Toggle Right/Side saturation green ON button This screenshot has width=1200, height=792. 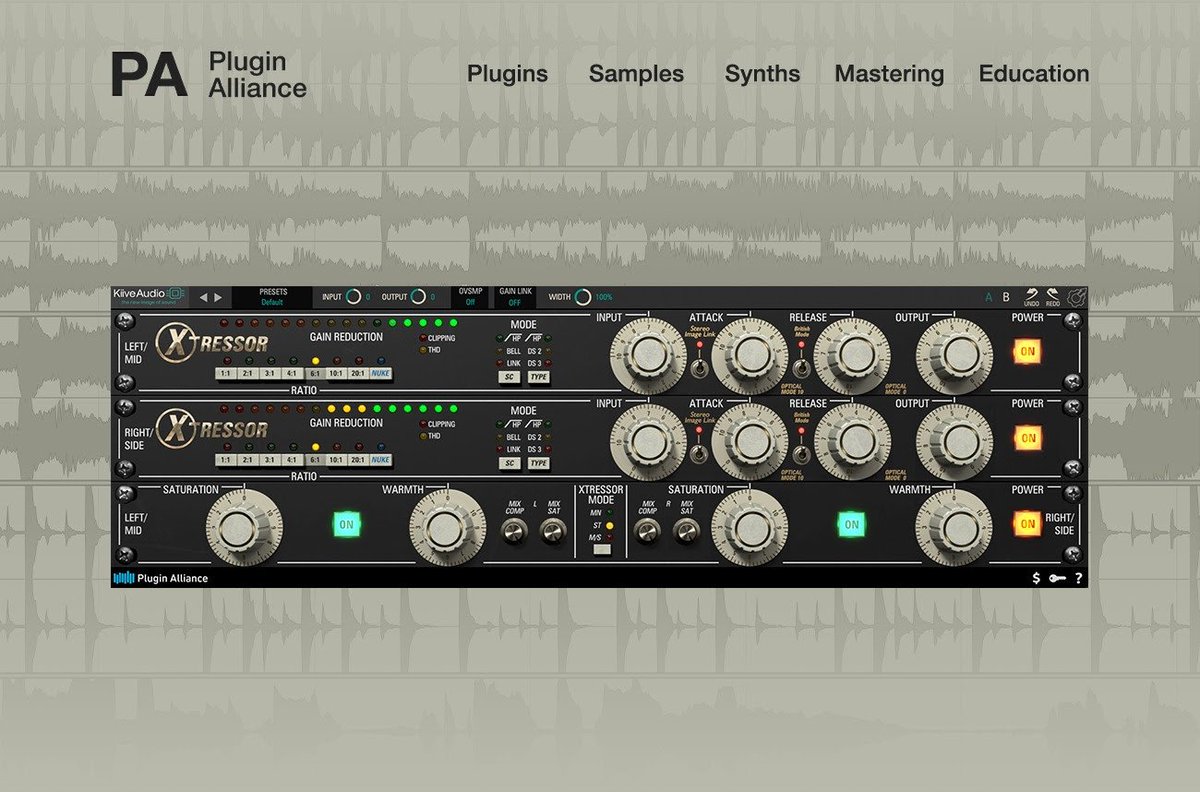851,524
